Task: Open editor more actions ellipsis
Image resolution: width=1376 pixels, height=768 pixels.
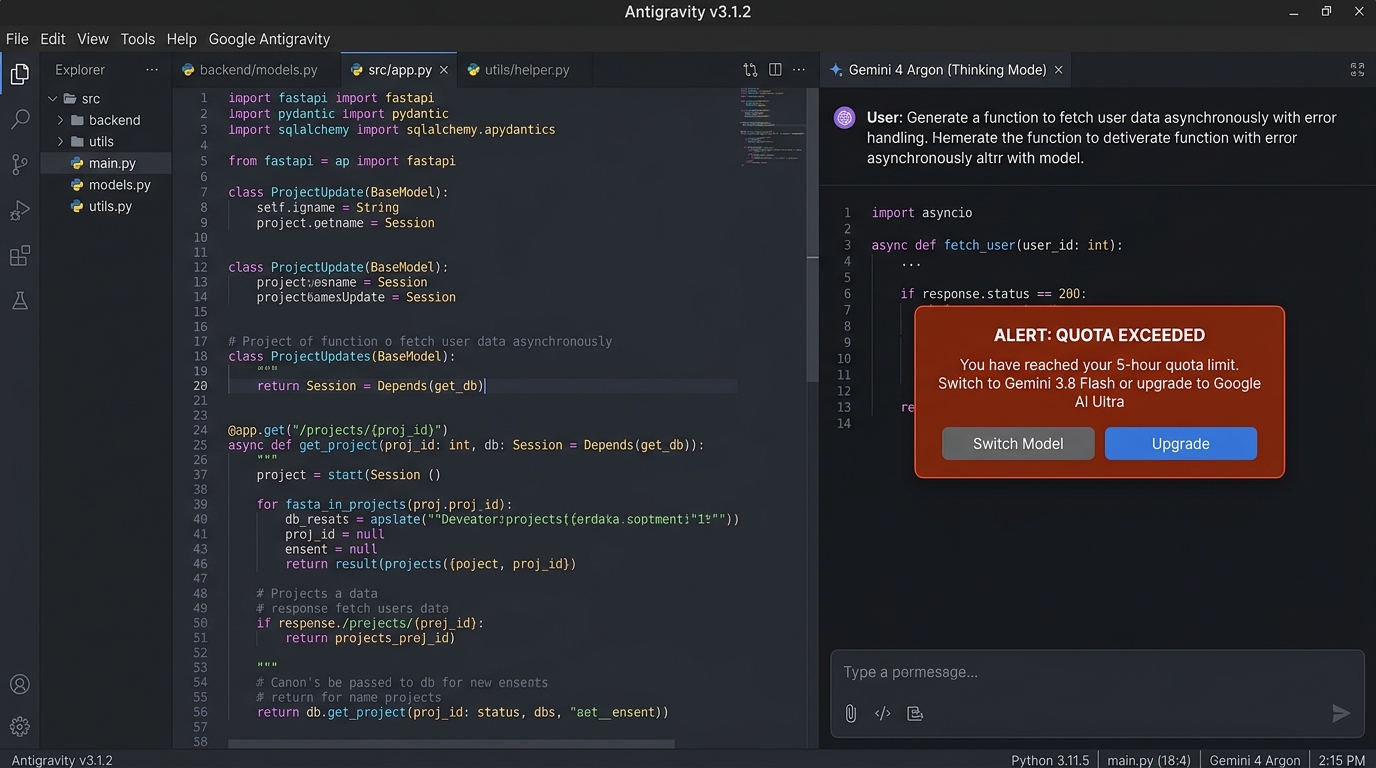Action: pyautogui.click(x=799, y=70)
